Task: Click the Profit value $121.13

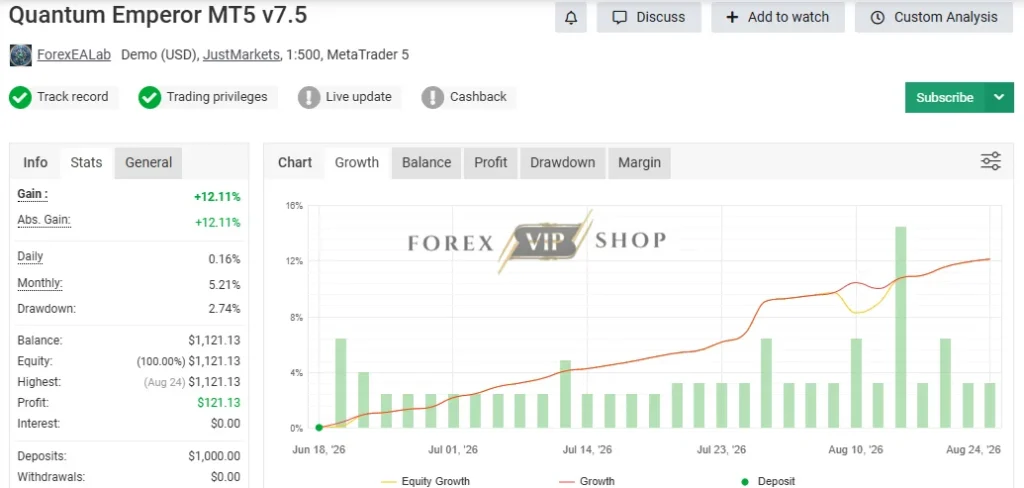Action: tap(219, 402)
